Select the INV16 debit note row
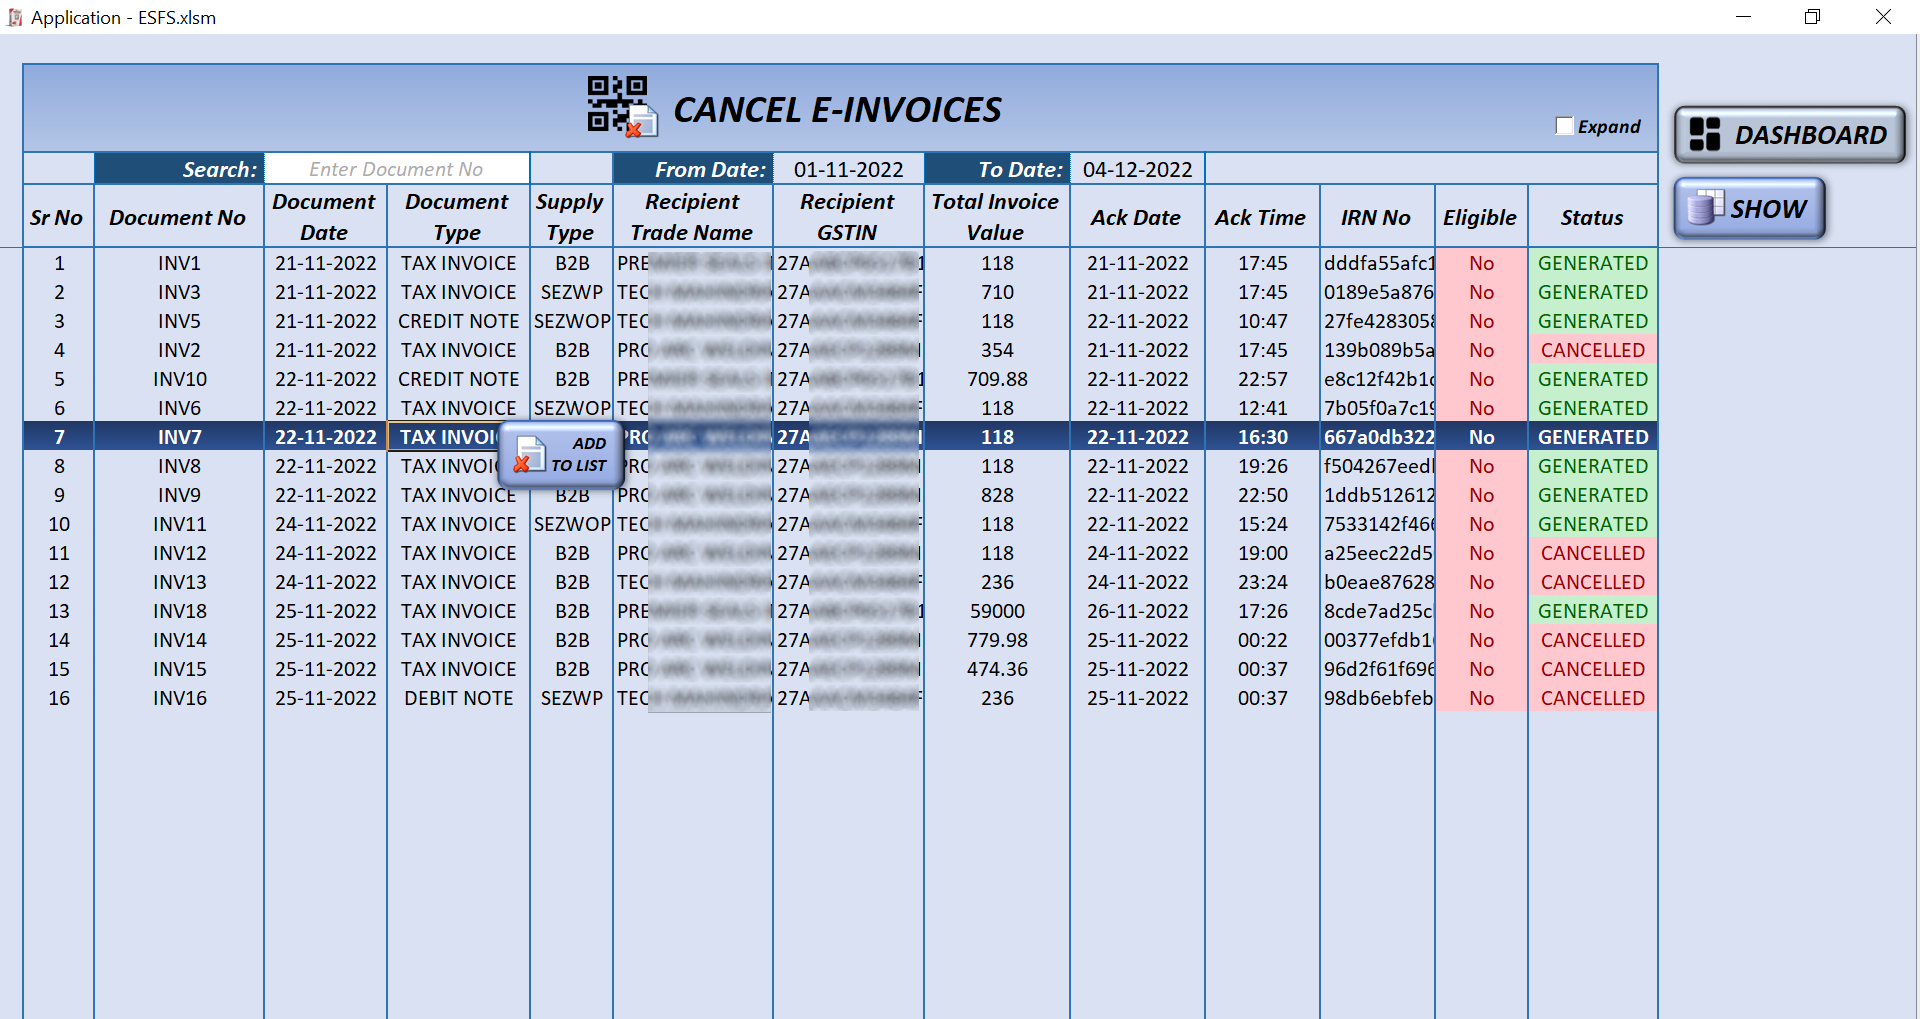1920x1019 pixels. coord(179,698)
